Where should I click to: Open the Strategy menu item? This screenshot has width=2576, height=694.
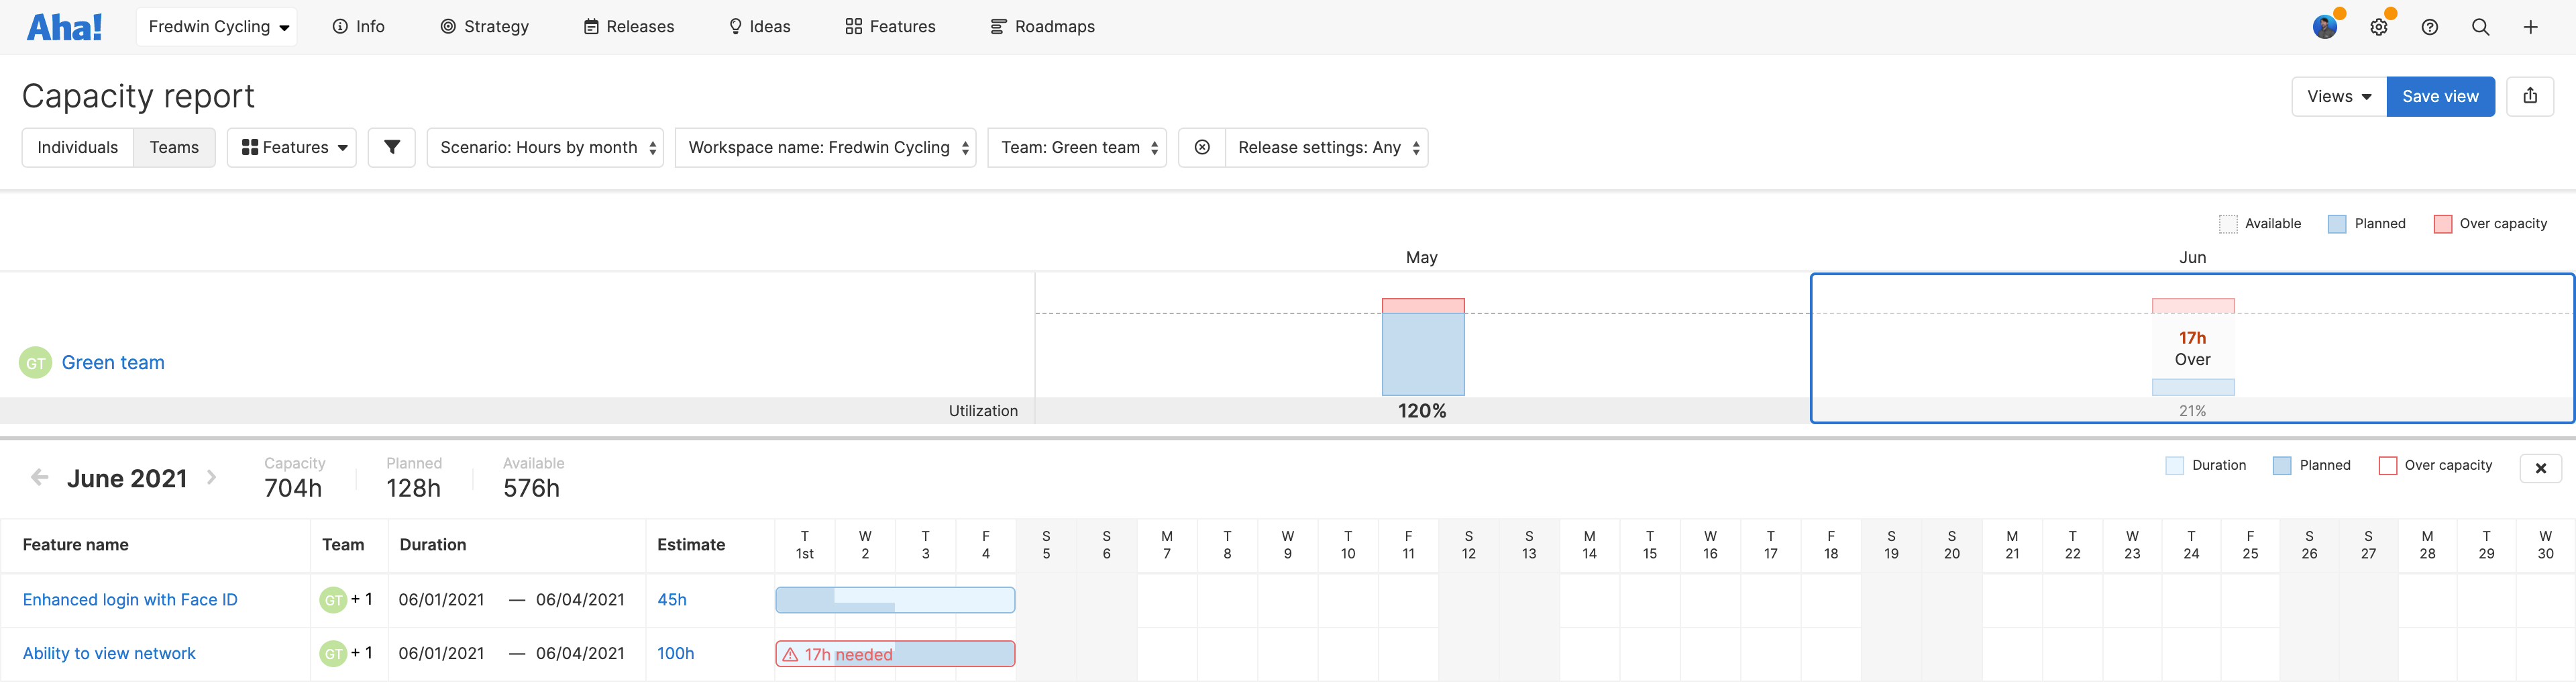click(486, 26)
